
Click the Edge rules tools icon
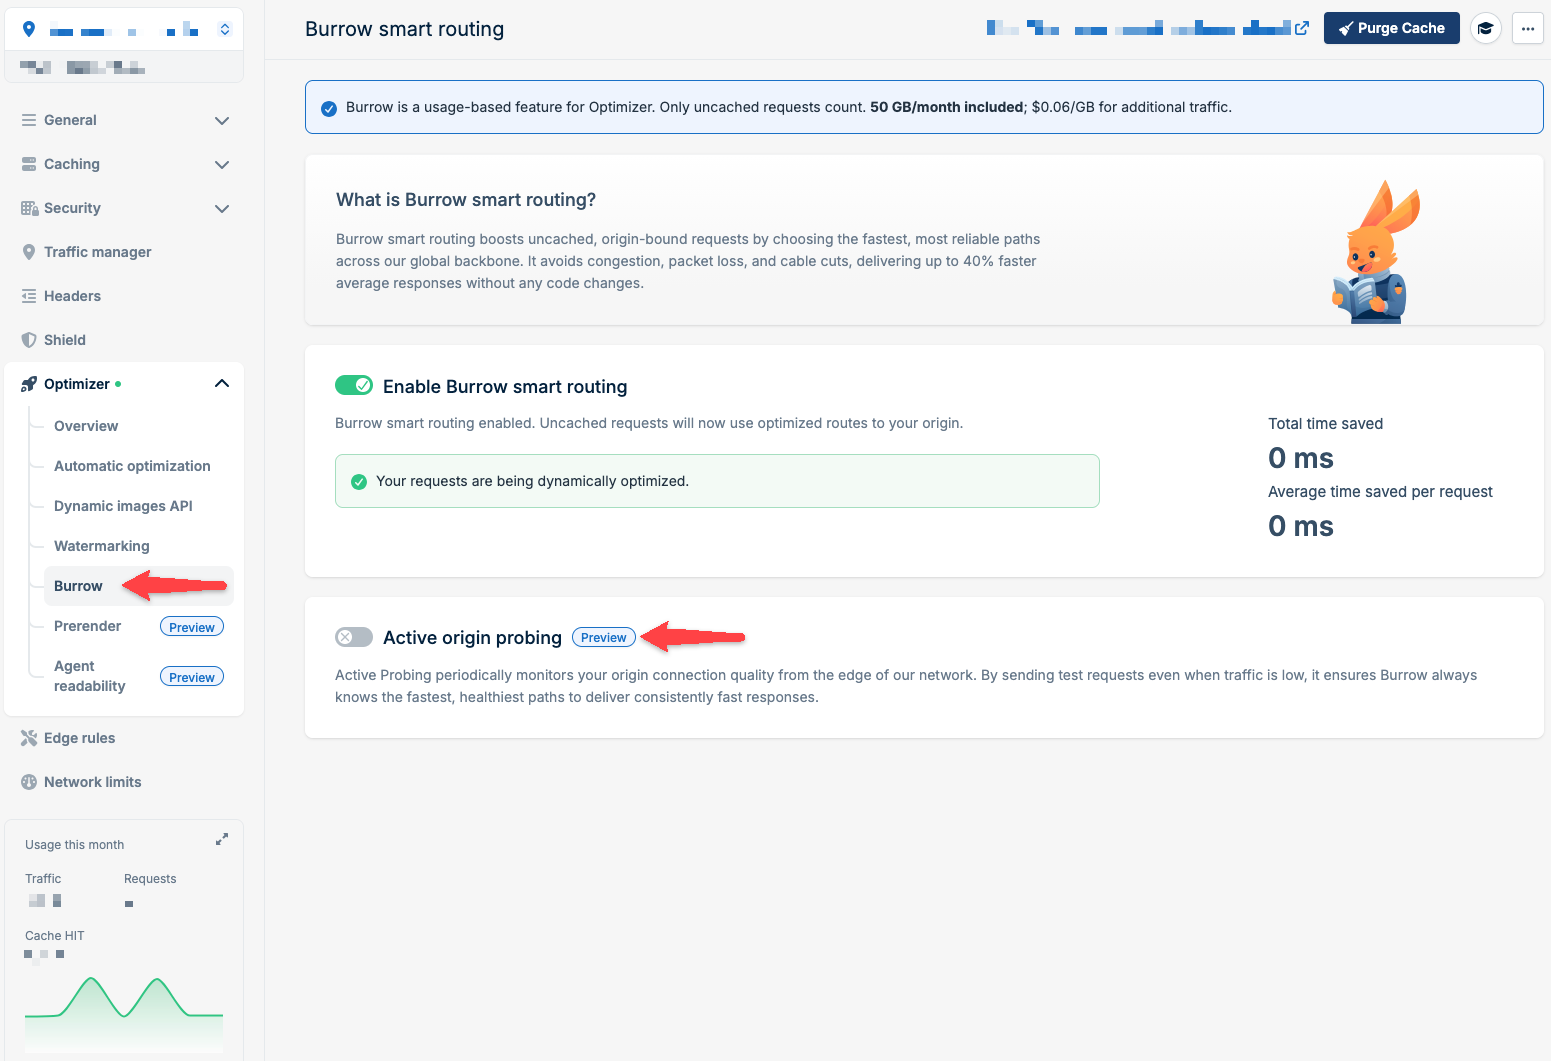pyautogui.click(x=29, y=738)
